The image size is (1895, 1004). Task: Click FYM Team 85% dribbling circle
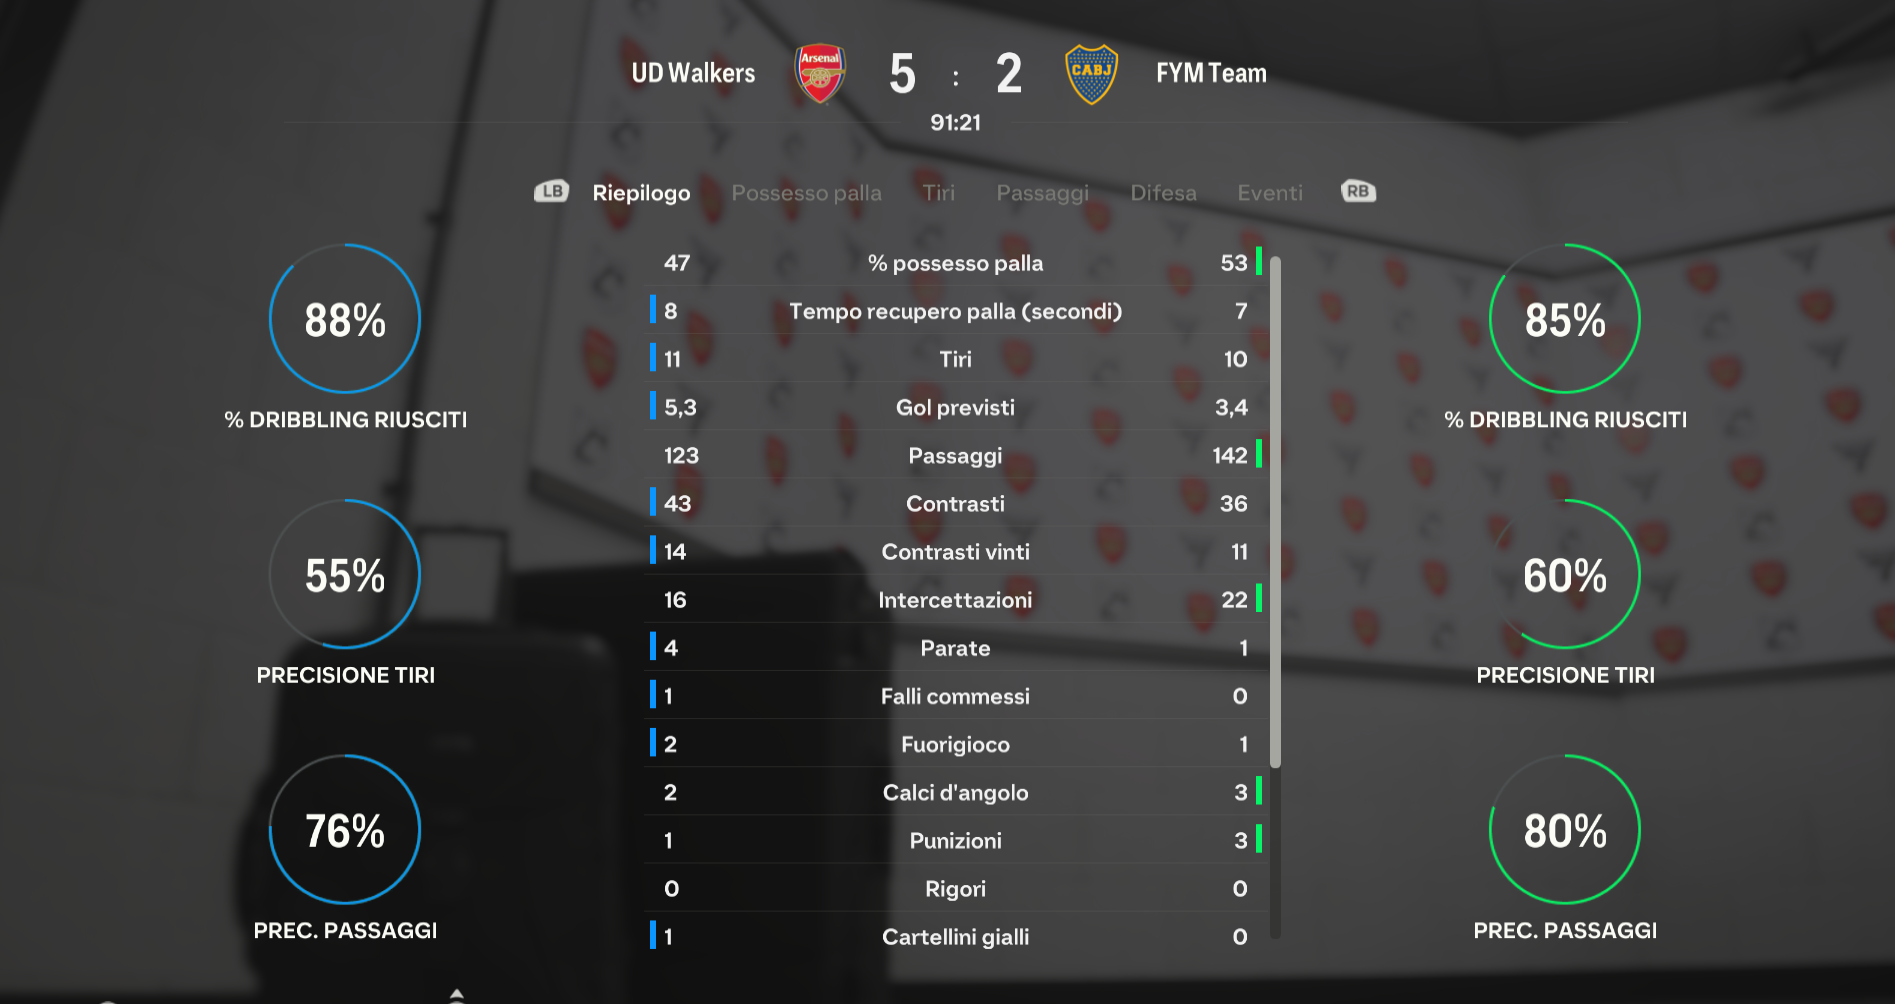[x=1565, y=319]
